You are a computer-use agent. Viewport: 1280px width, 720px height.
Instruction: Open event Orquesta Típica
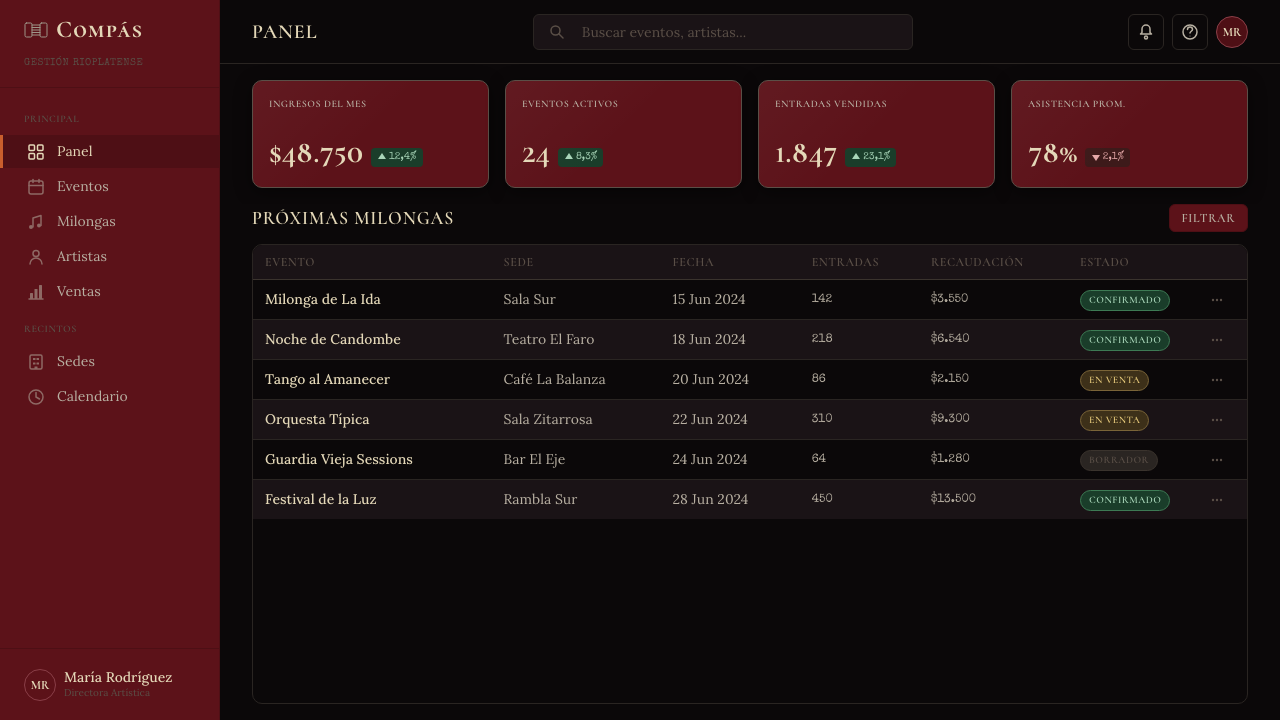tap(317, 420)
